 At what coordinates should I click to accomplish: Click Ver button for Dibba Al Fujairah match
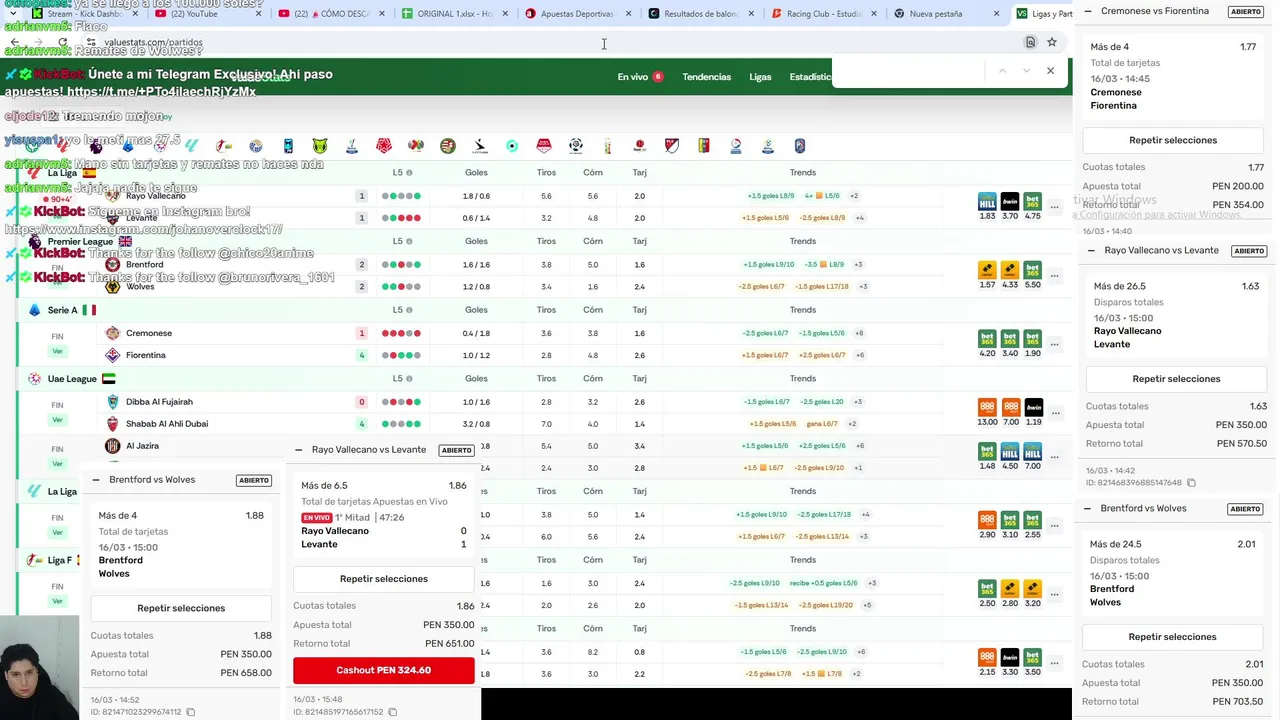click(x=57, y=420)
